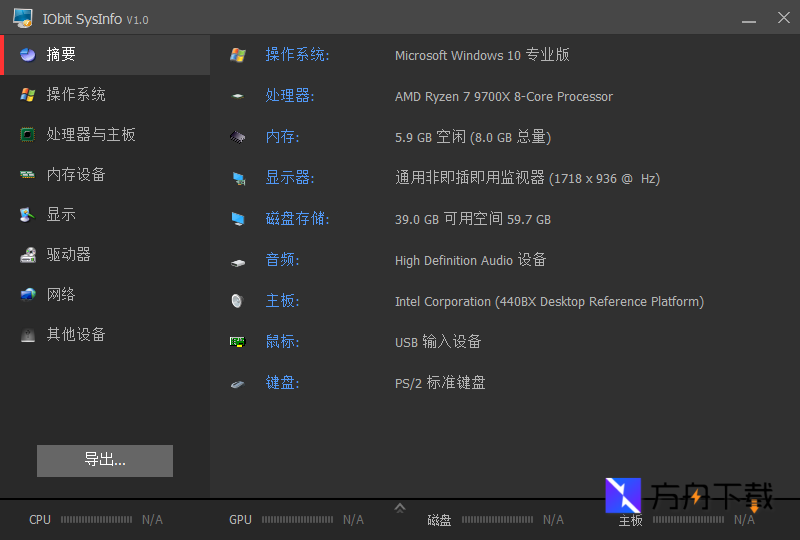The height and width of the screenshot is (540, 800).
Task: Click the disk storage icon next to 磁盘存储:
Action: tap(238, 219)
